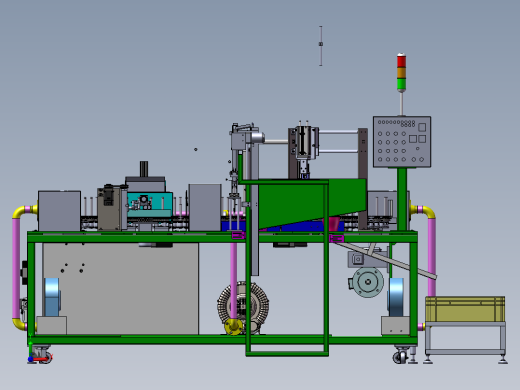Select the gray control panel box
The height and width of the screenshot is (390, 520).
click(402, 142)
